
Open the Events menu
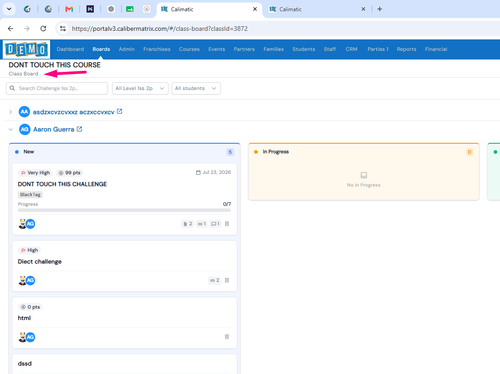pos(217,49)
